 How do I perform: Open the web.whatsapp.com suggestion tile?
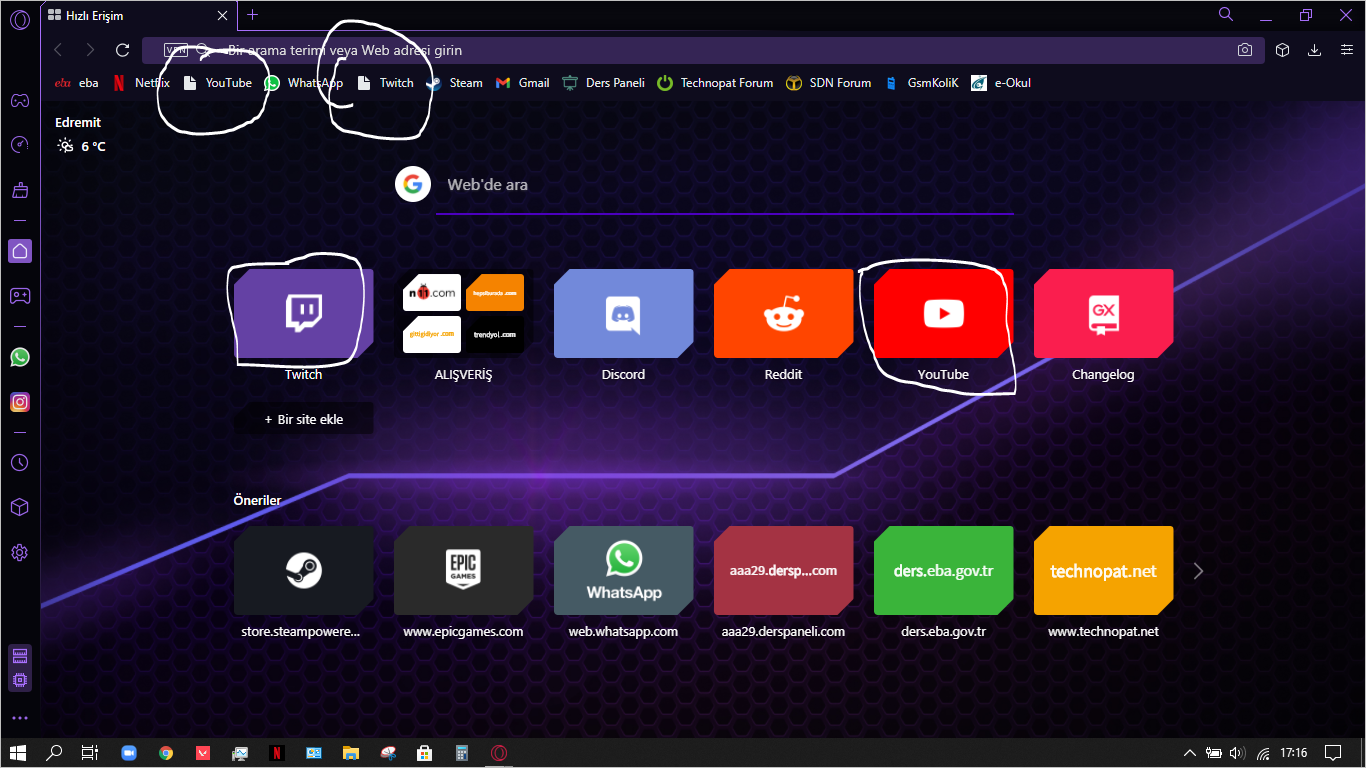pyautogui.click(x=624, y=571)
